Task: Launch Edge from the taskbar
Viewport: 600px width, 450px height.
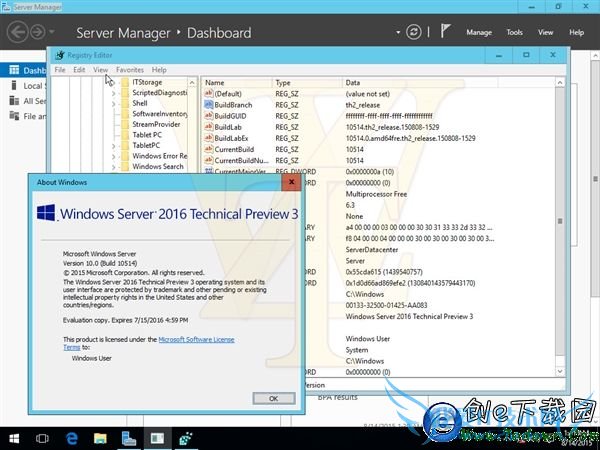Action: pos(72,438)
